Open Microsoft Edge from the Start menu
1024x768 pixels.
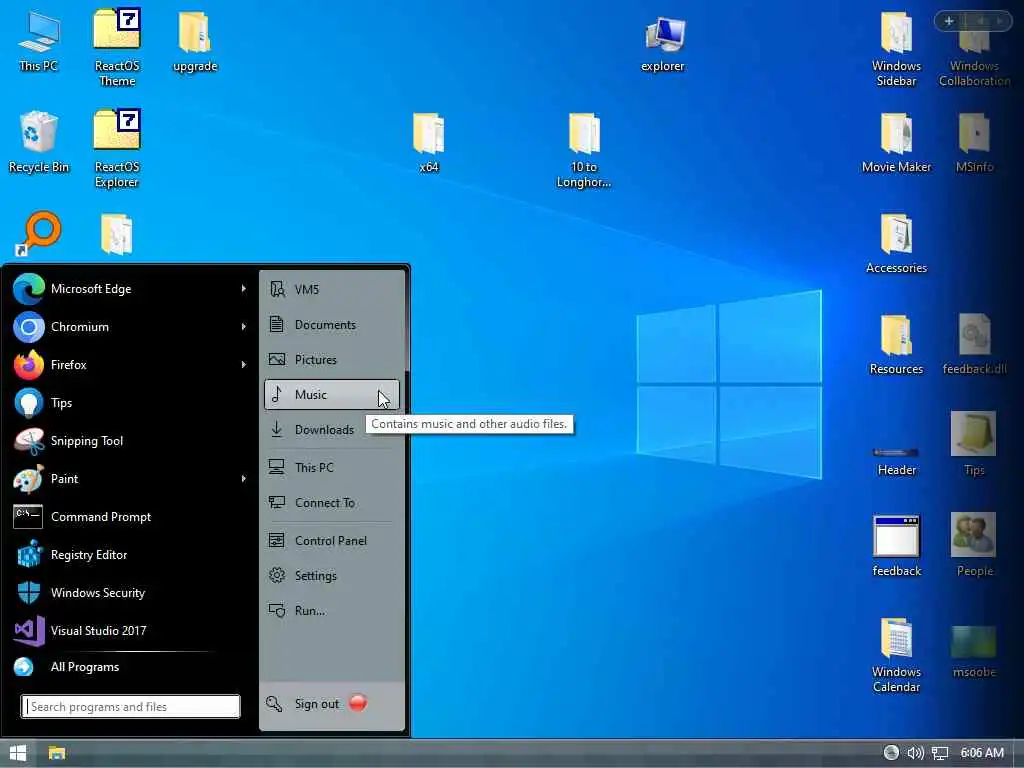pyautogui.click(x=129, y=289)
